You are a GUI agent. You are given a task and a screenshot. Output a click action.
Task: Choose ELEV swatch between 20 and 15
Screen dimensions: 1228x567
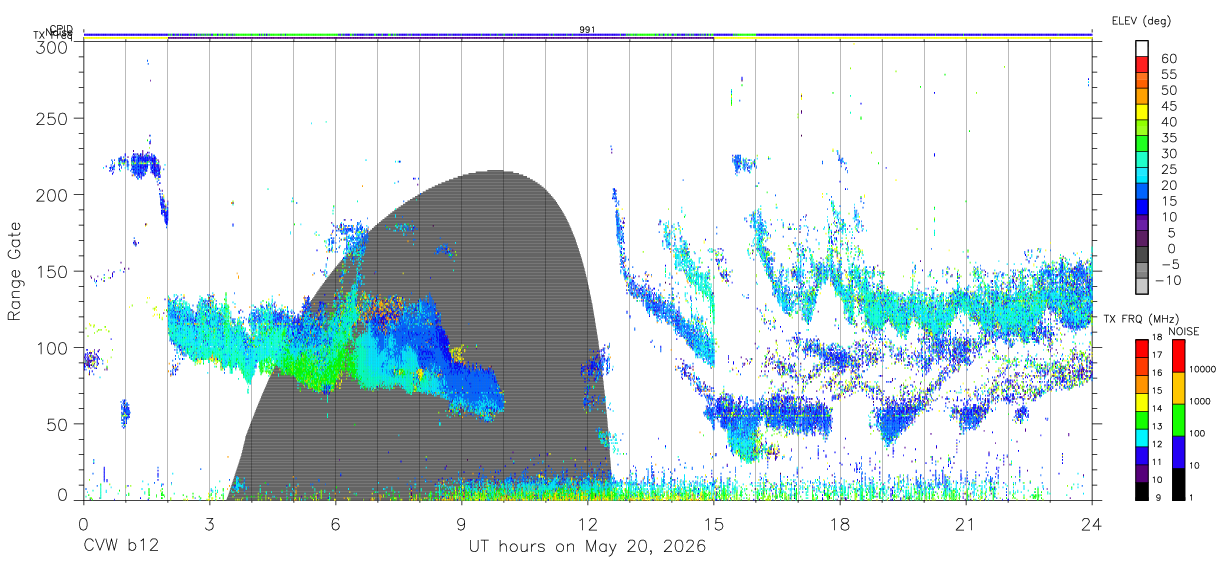[1143, 192]
